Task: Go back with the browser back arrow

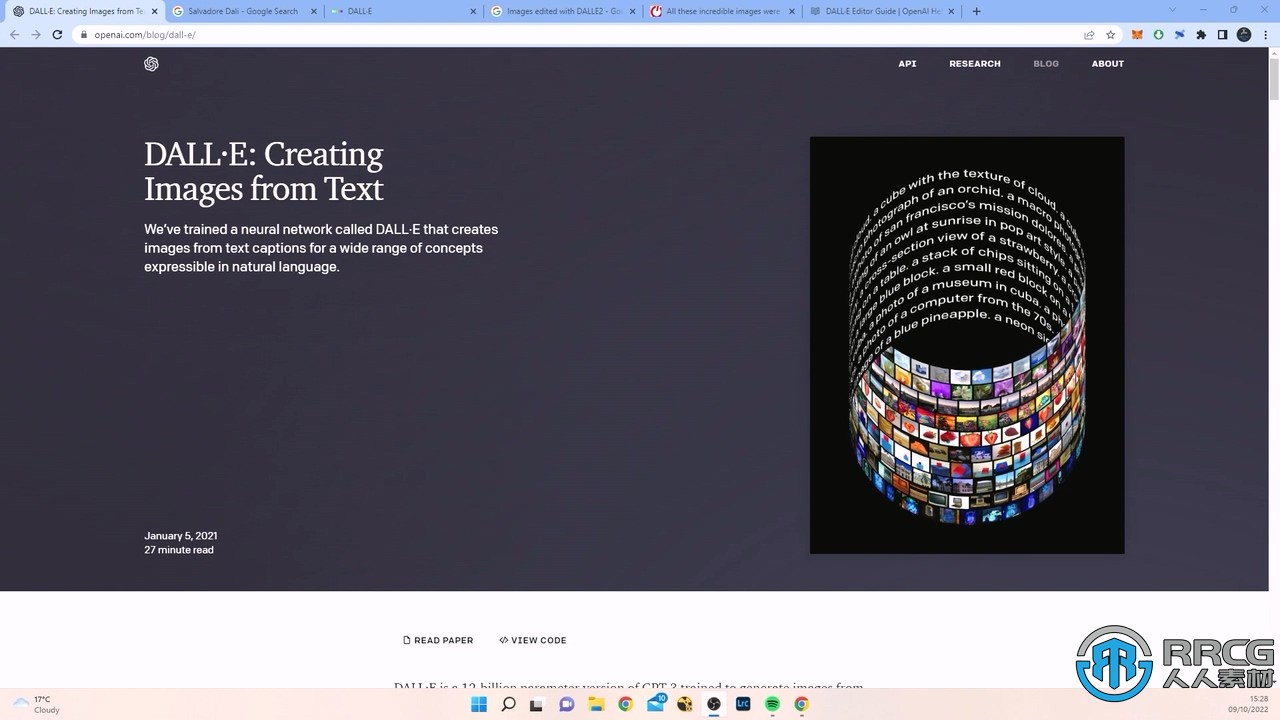Action: 14,34
